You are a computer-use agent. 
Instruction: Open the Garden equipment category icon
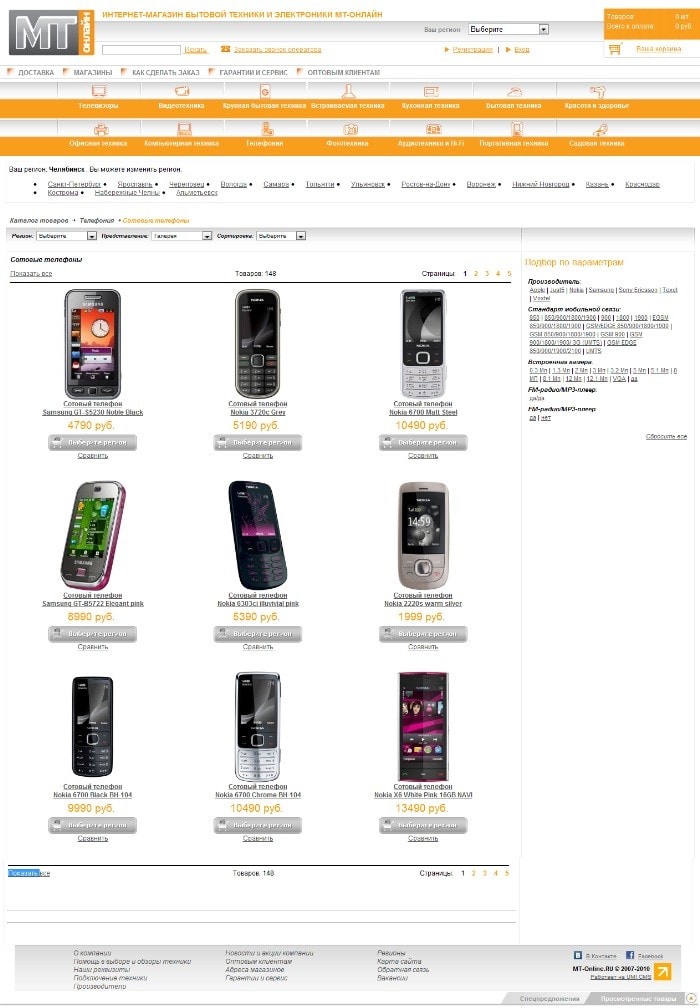pyautogui.click(x=599, y=129)
